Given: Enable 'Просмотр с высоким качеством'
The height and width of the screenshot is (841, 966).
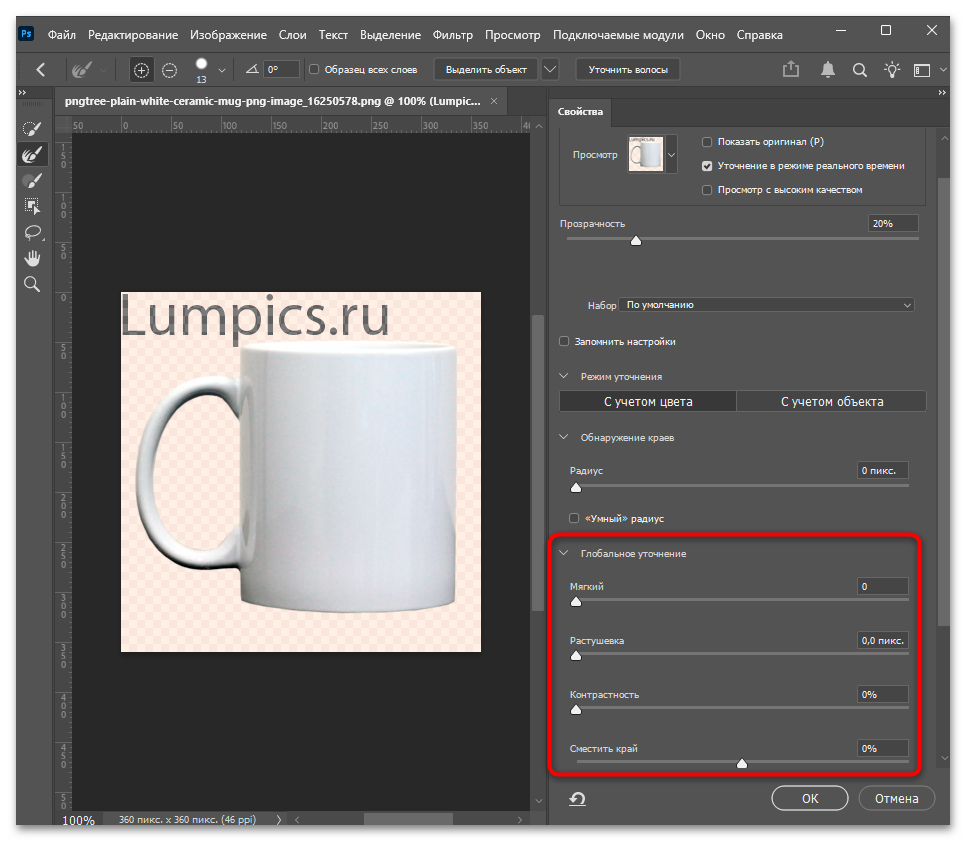Looking at the screenshot, I should coord(707,190).
